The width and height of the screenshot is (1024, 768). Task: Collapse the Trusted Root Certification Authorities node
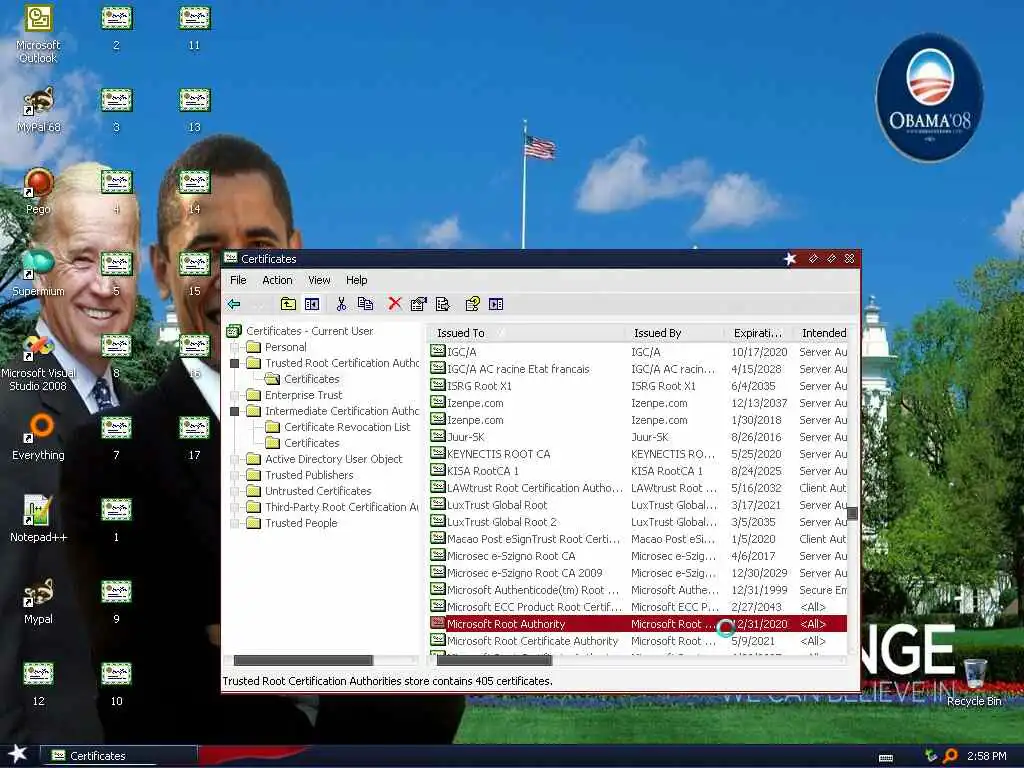(234, 363)
